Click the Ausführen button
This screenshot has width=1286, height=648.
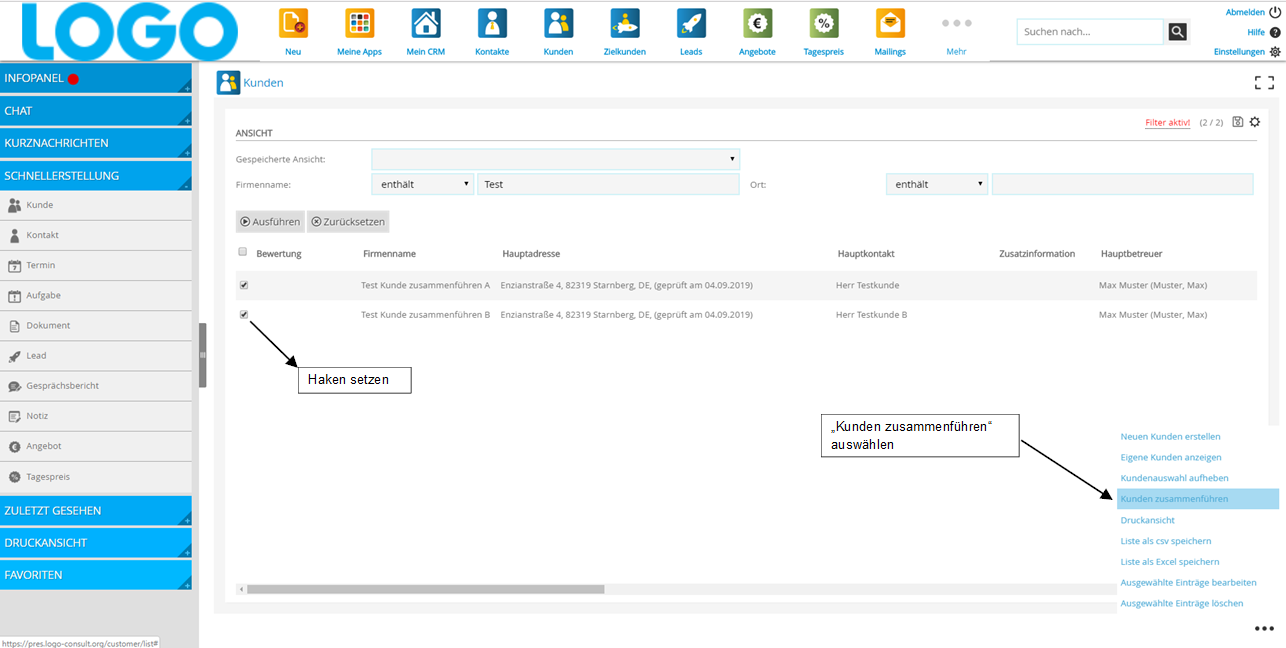click(x=270, y=222)
